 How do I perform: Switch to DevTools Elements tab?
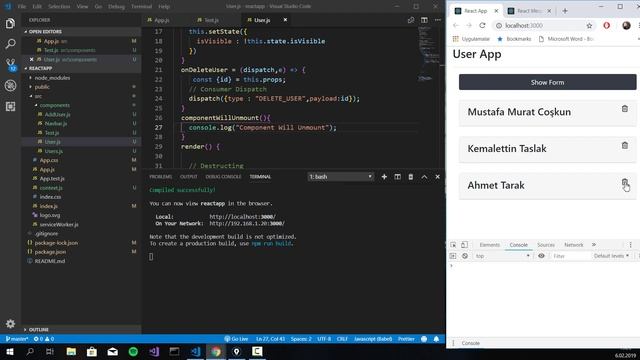point(489,245)
